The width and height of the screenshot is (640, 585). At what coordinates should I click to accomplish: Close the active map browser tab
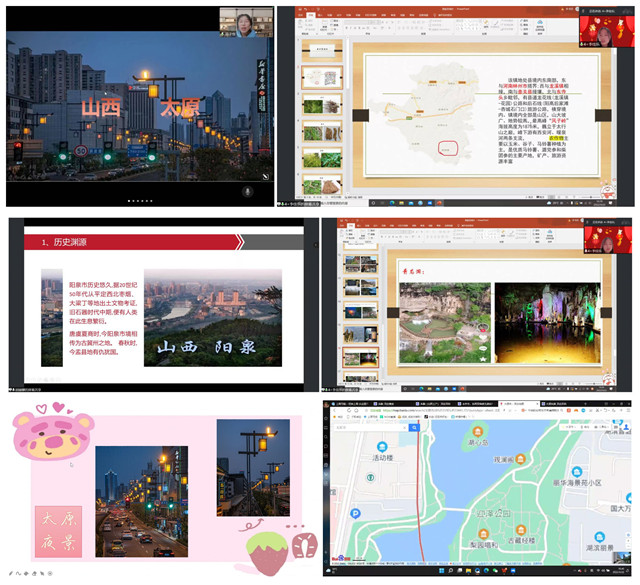(537, 403)
